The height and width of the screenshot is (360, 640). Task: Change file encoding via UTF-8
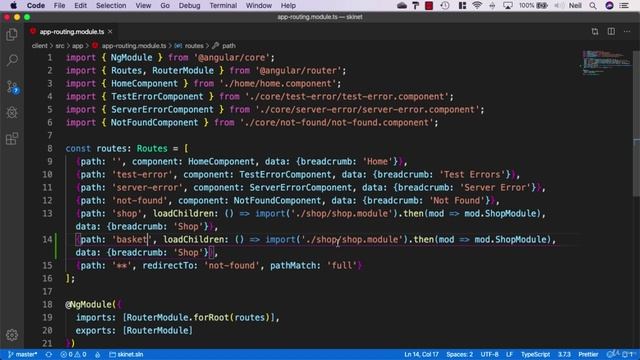tap(489, 354)
